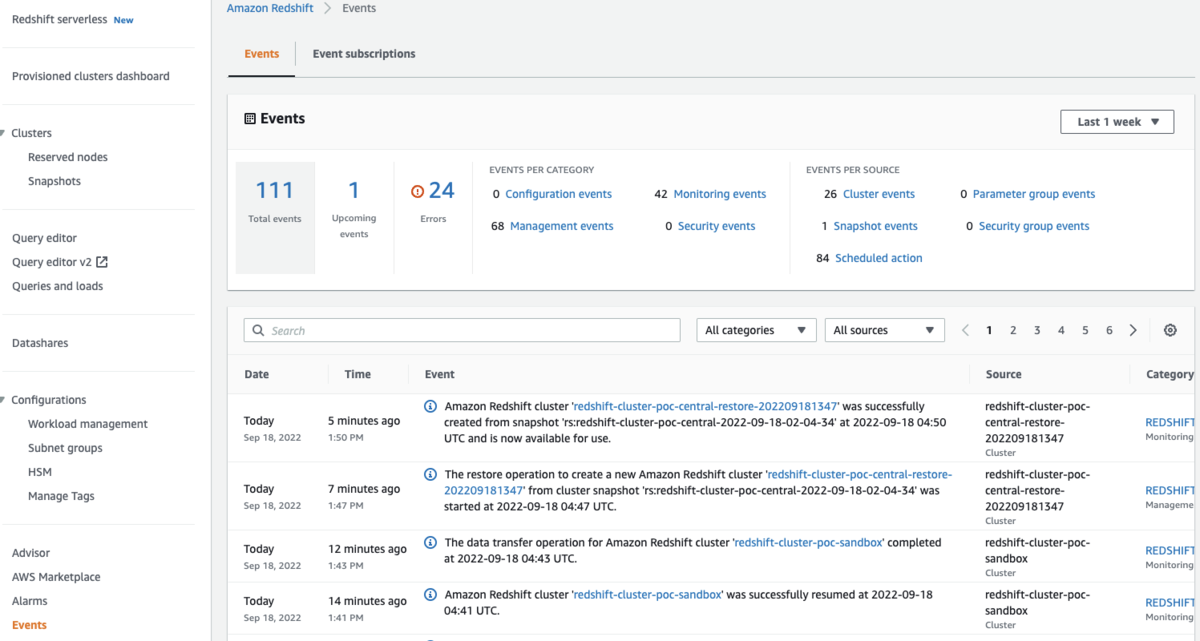Click the 24 Errors count

tap(441, 190)
